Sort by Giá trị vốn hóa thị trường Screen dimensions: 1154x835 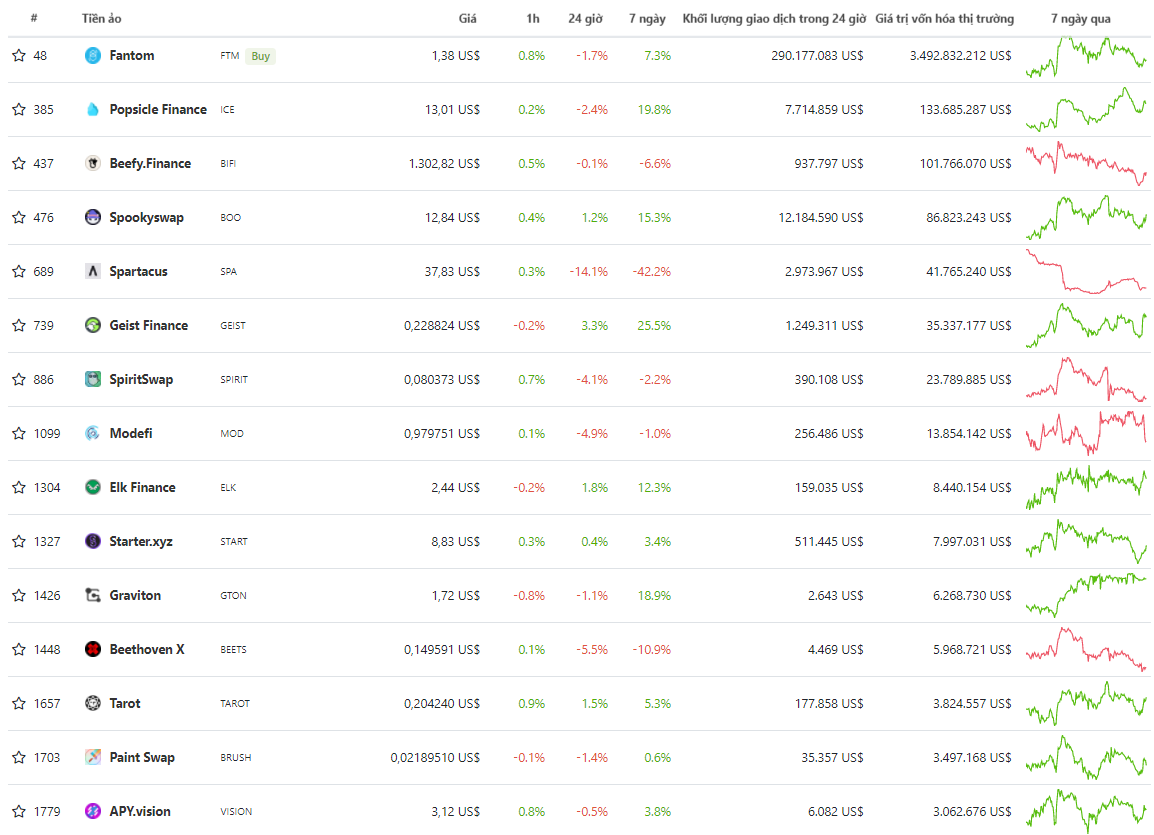click(943, 19)
